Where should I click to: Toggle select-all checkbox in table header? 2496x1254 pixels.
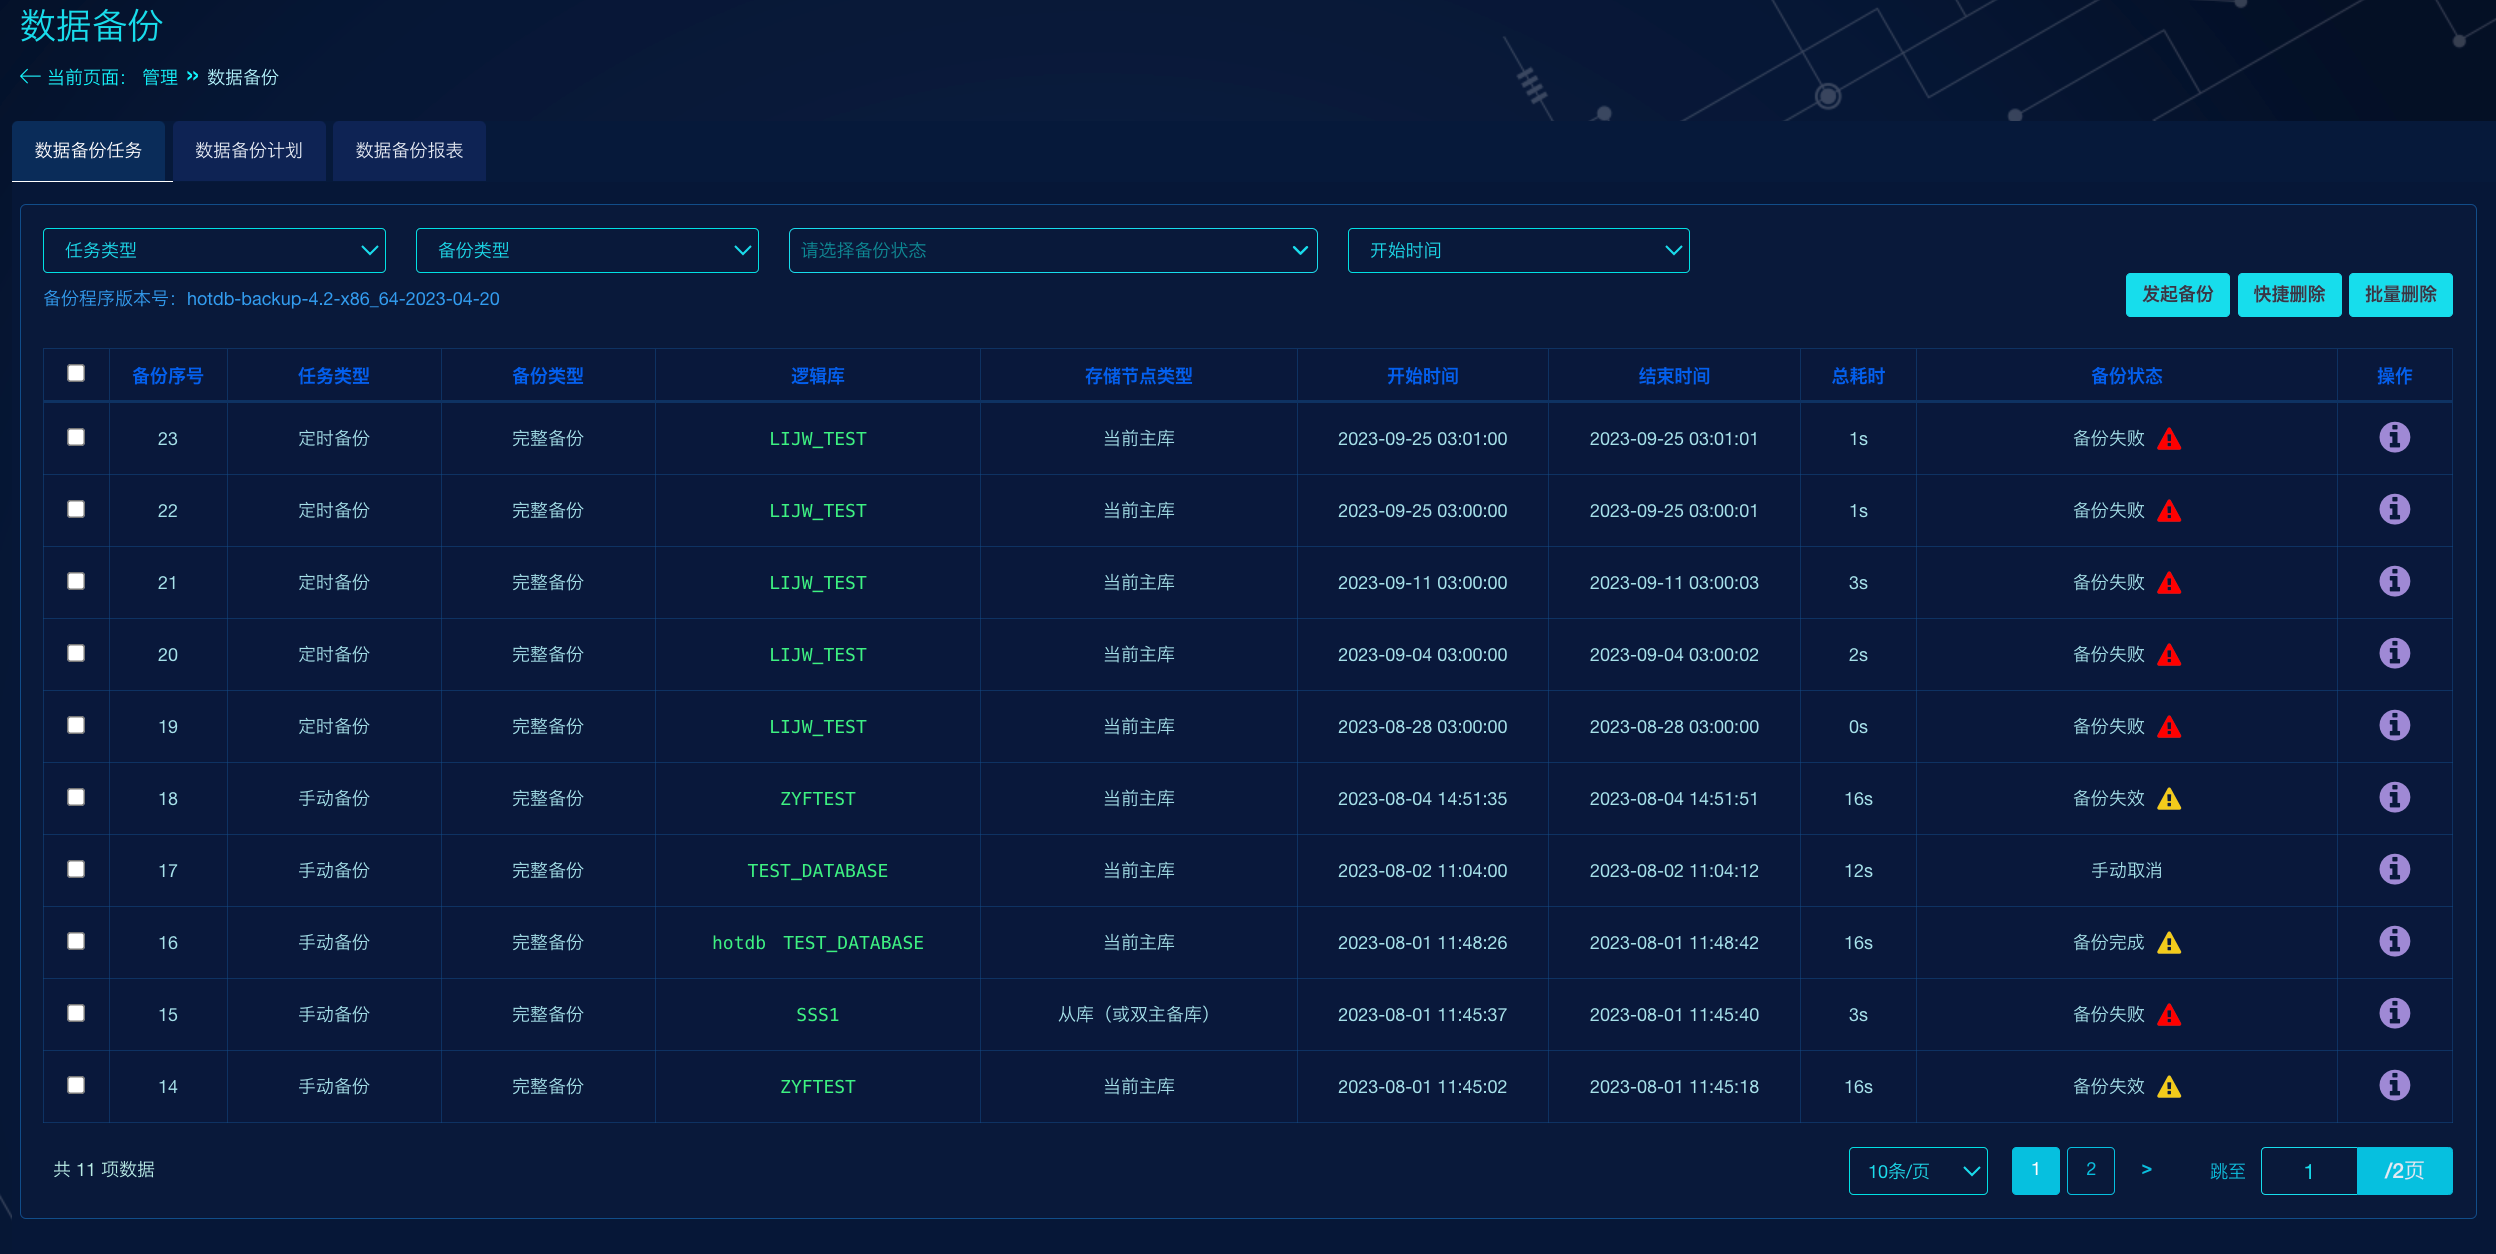tap(76, 373)
